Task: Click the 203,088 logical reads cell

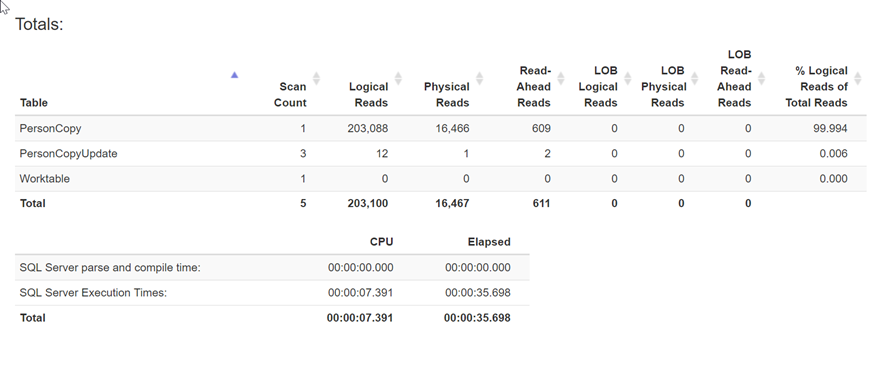Action: point(368,129)
